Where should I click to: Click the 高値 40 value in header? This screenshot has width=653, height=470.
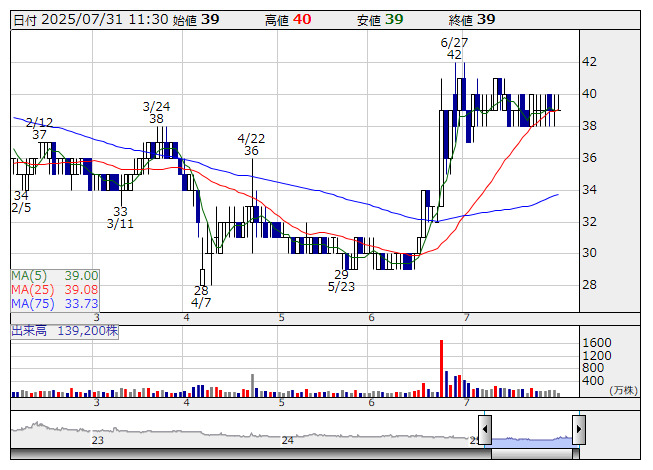coord(288,20)
